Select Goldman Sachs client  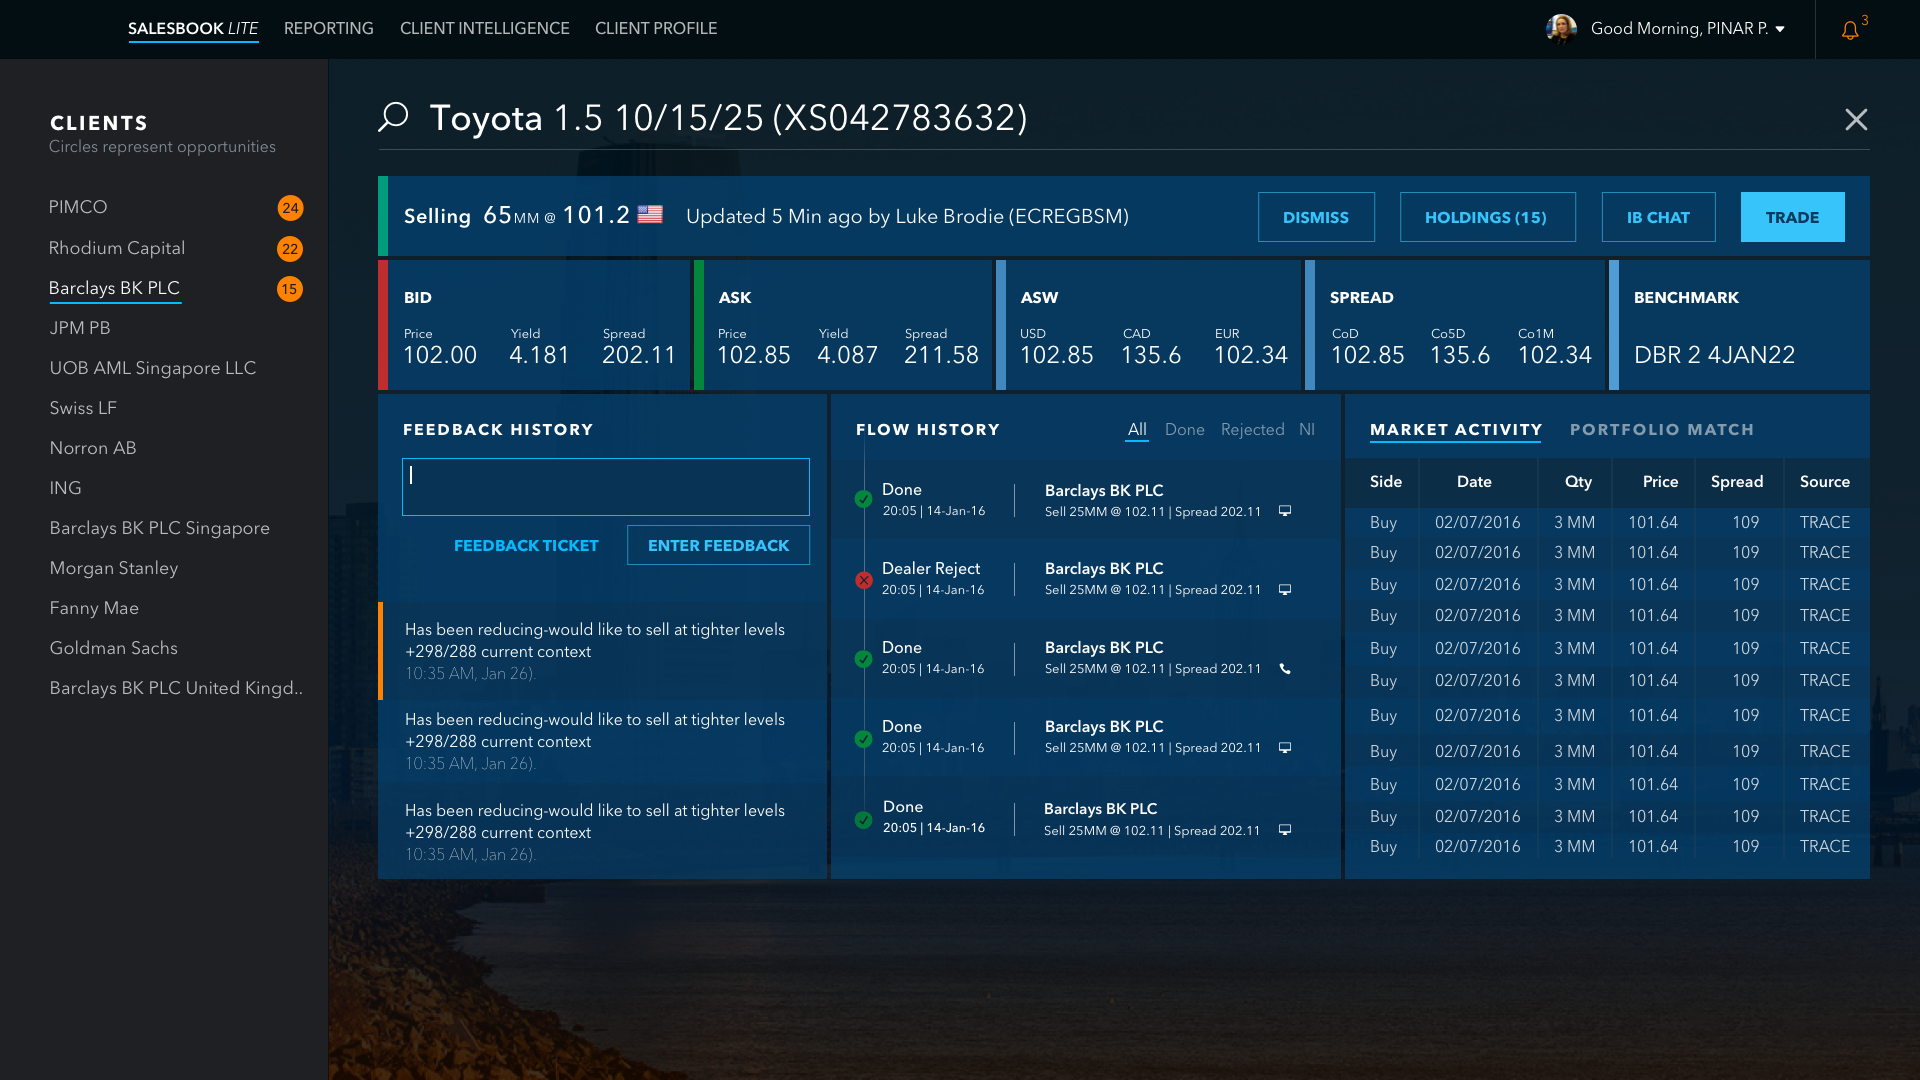114,648
